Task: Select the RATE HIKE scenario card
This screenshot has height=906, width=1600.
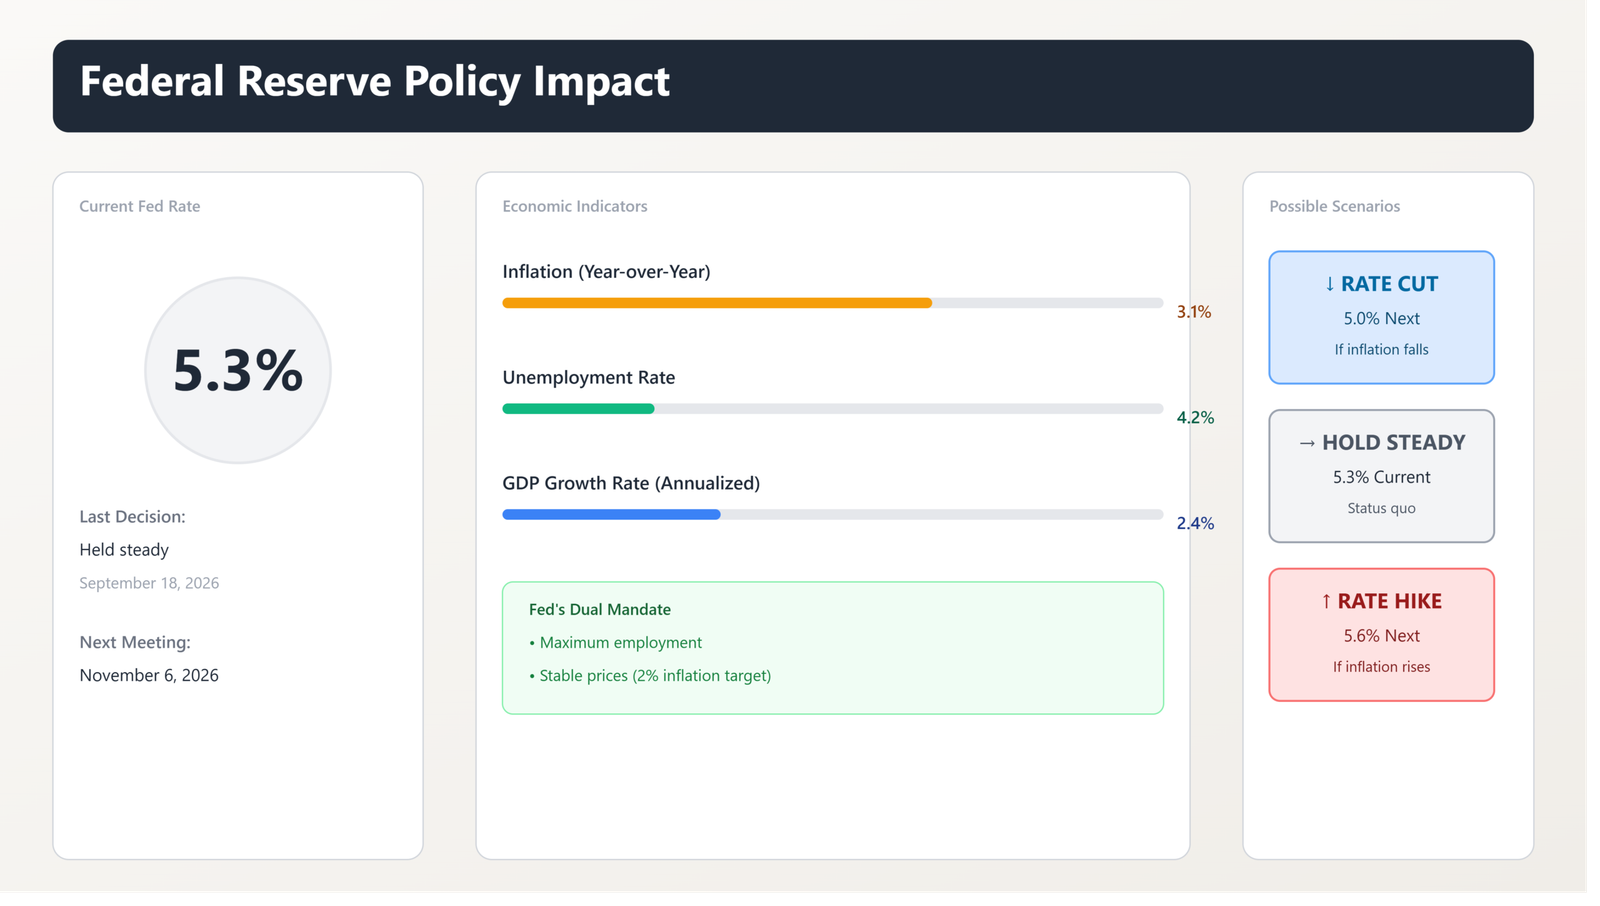Action: 1381,635
